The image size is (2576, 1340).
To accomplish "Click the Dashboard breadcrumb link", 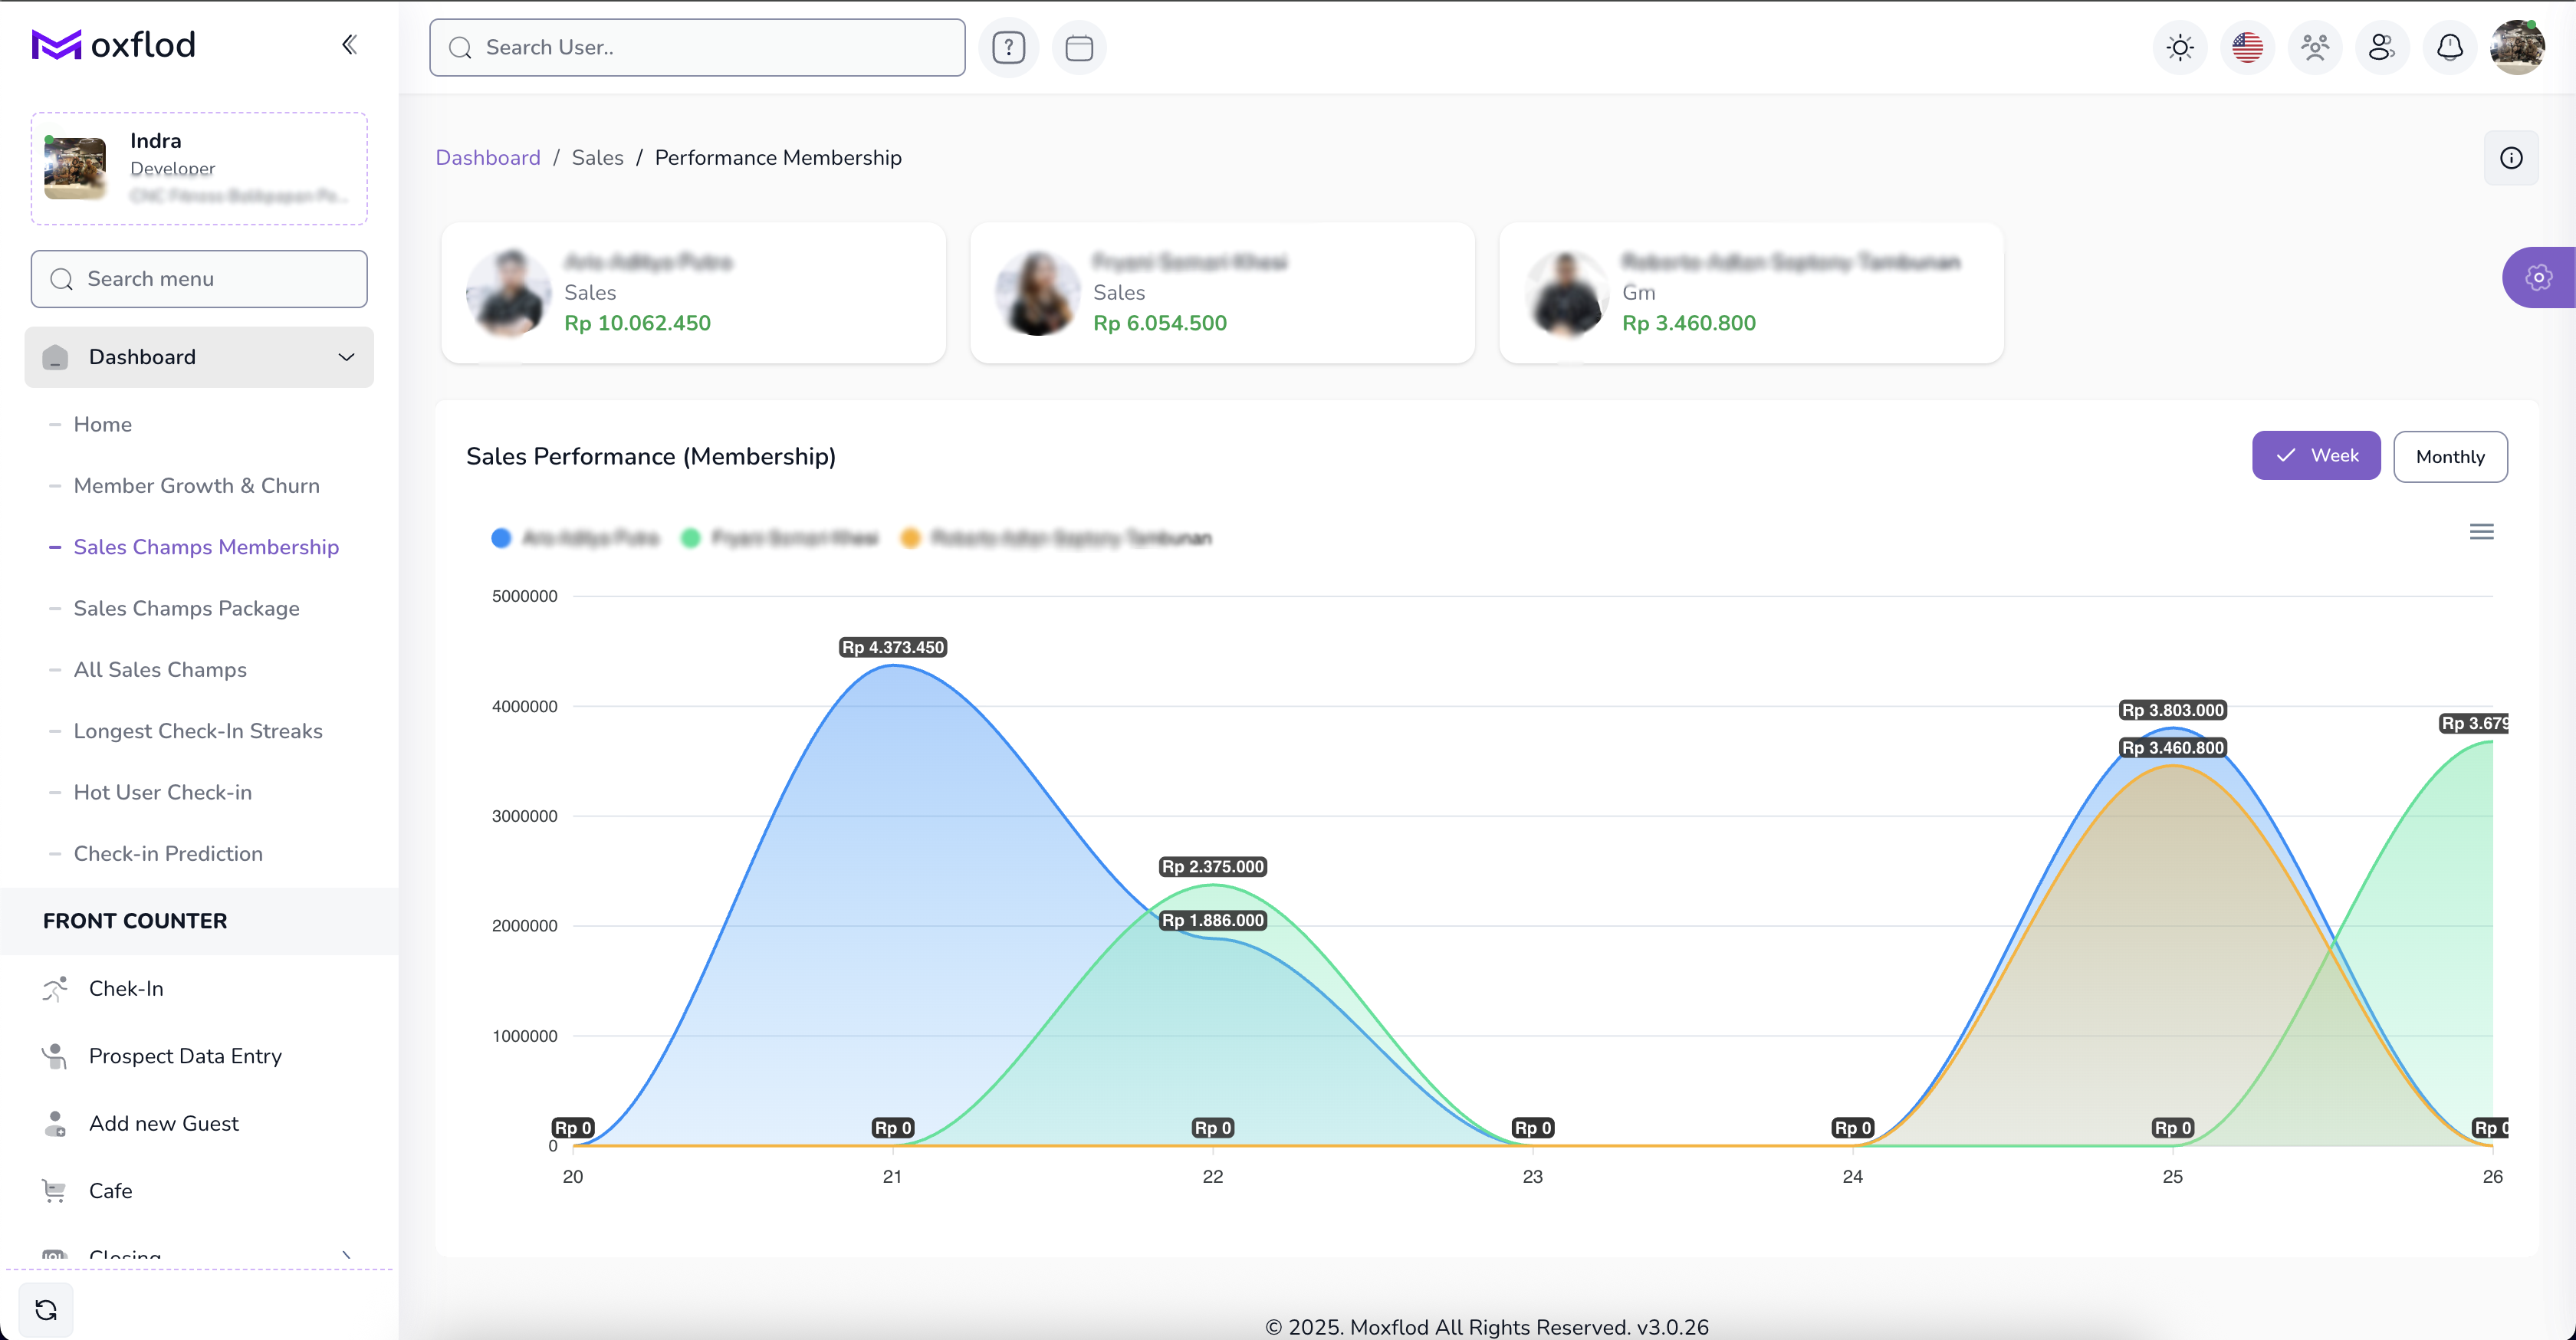I will (488, 157).
